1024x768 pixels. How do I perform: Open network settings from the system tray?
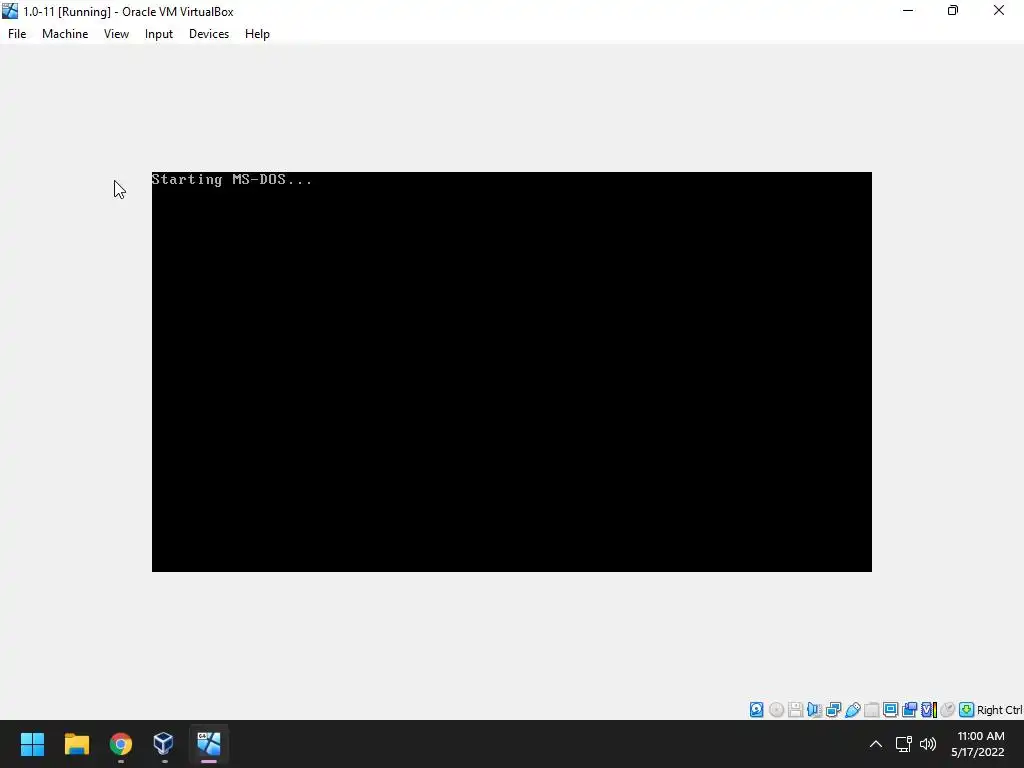click(x=904, y=744)
